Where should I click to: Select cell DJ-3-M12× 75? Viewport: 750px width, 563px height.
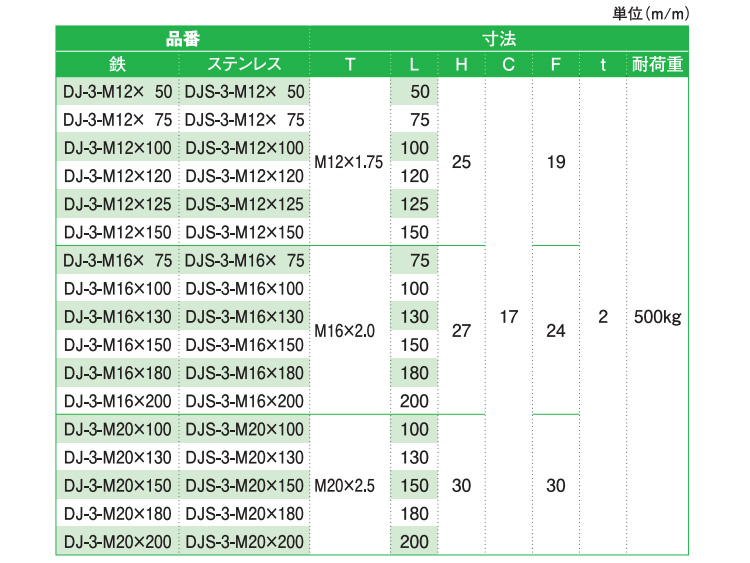(x=117, y=120)
